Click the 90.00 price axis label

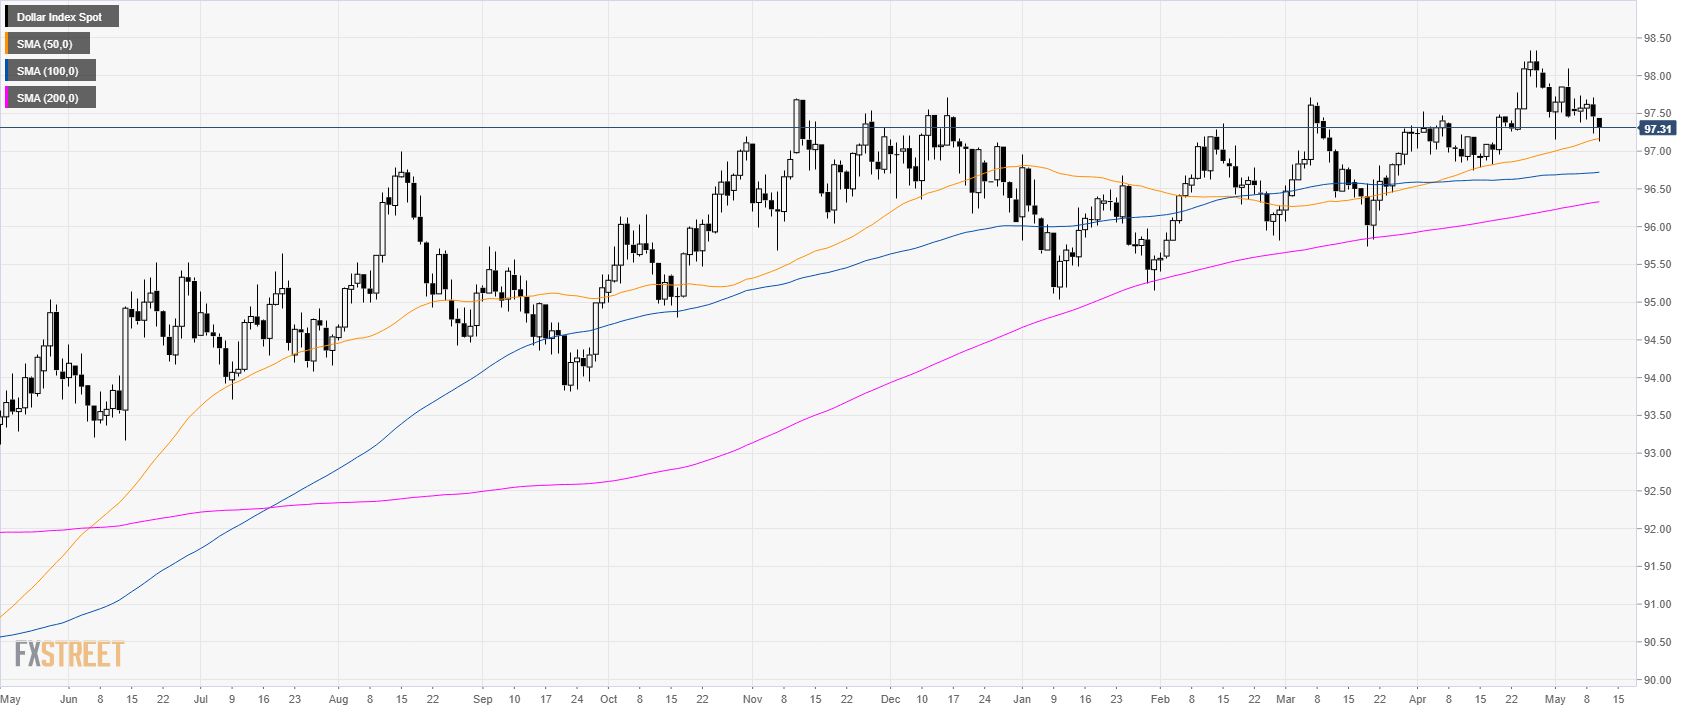1657,680
